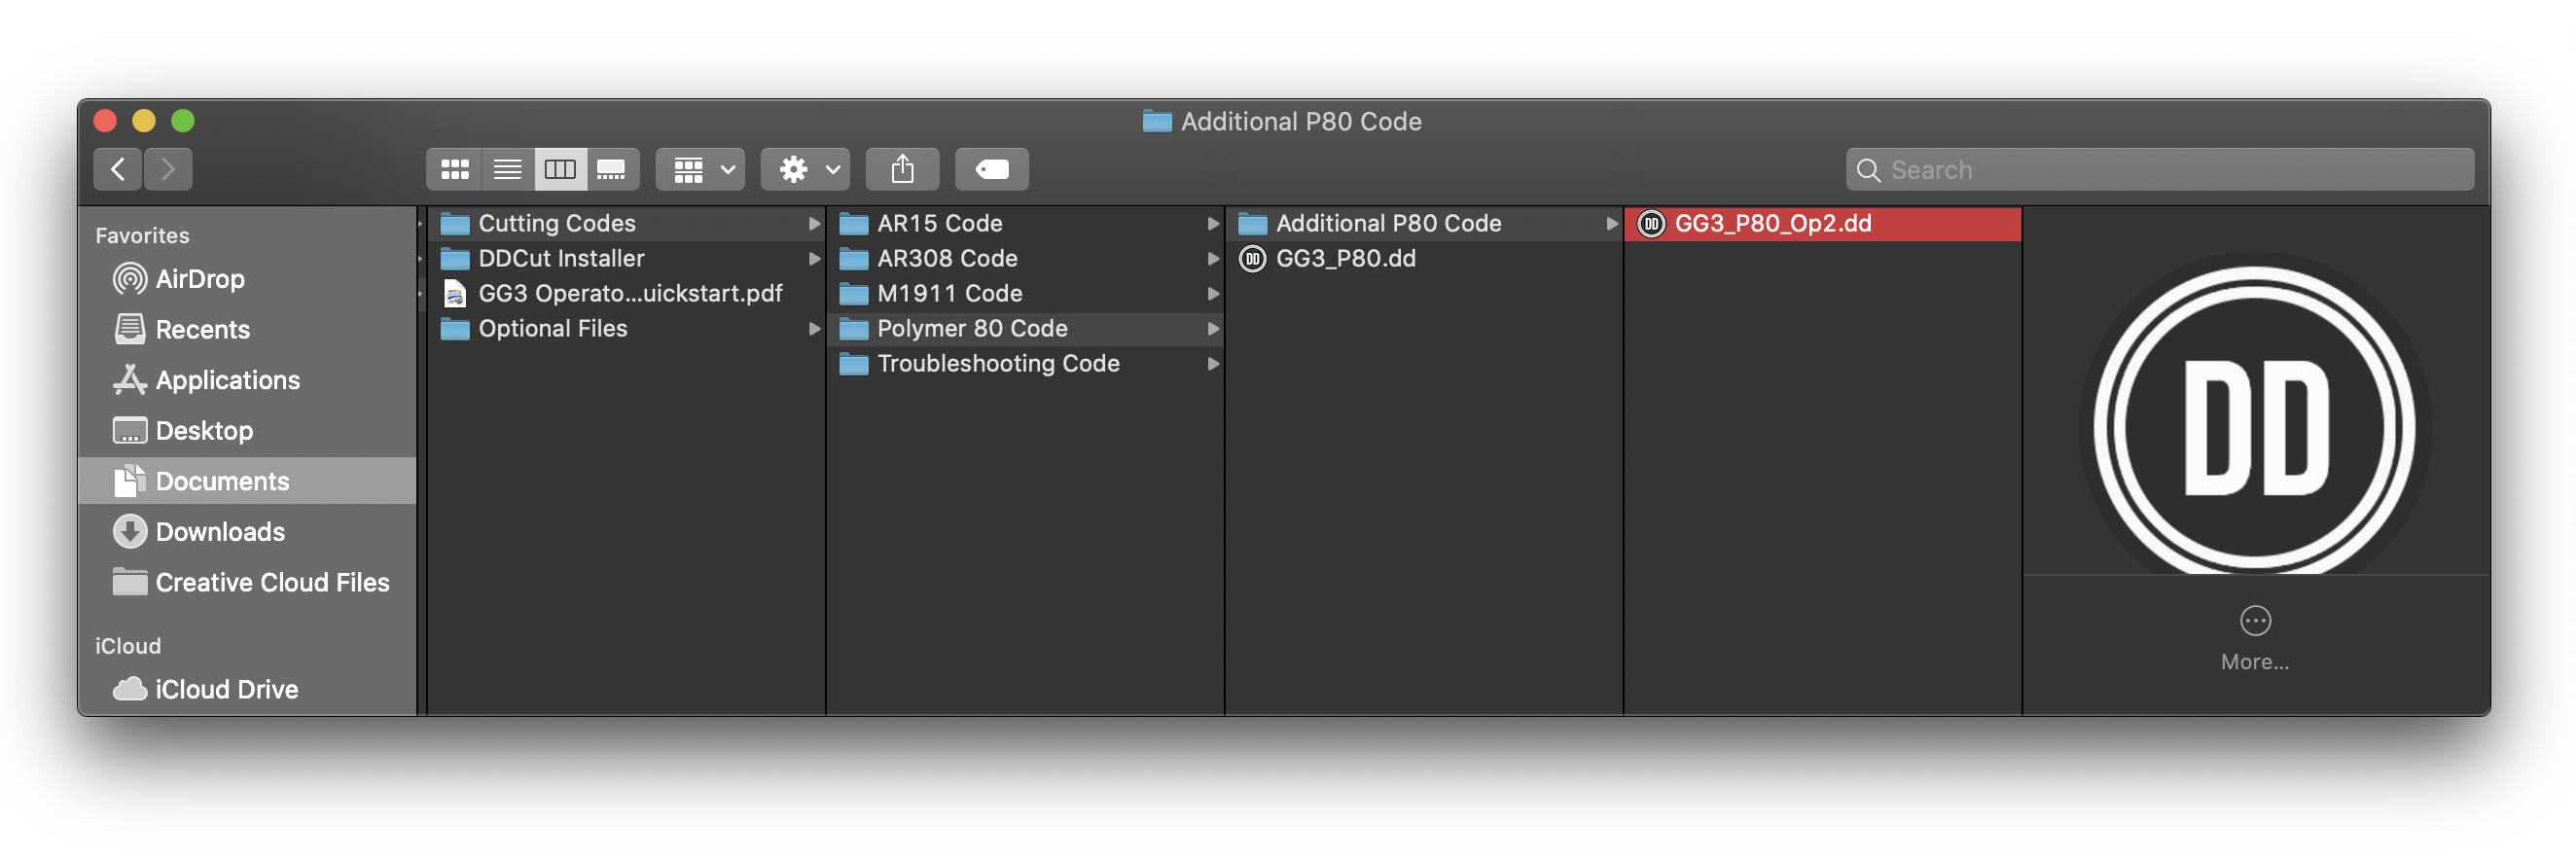Open AirDrop in the sidebar
This screenshot has width=2576, height=858.
coord(199,279)
